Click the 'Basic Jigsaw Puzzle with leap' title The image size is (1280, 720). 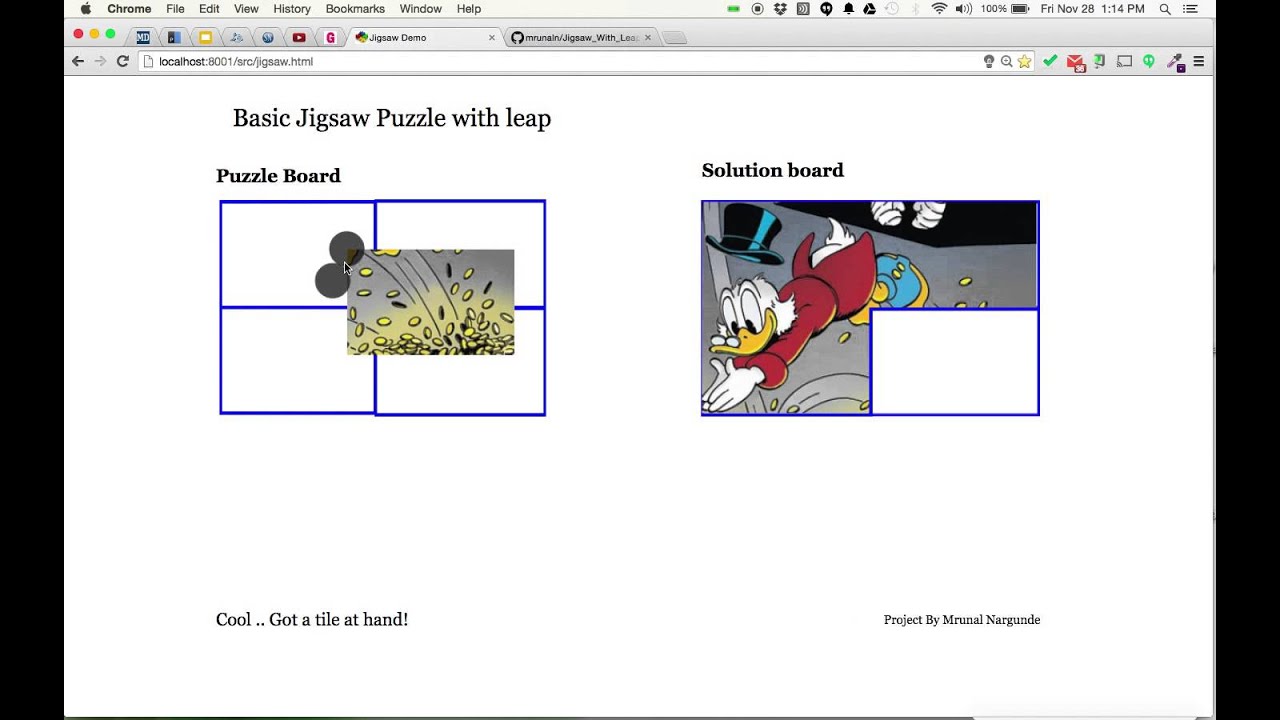392,118
